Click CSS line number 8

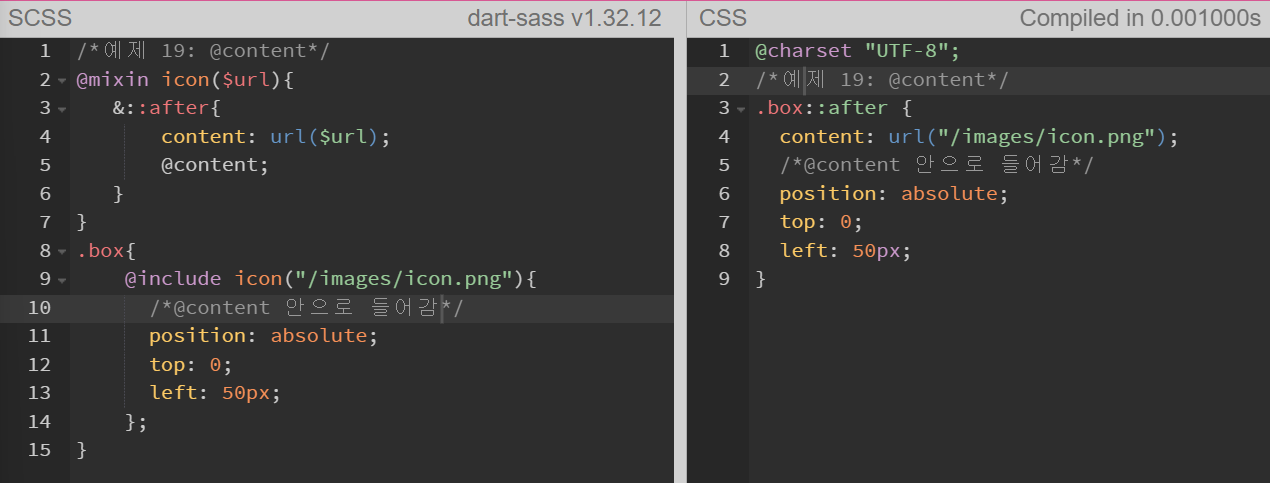[x=725, y=251]
